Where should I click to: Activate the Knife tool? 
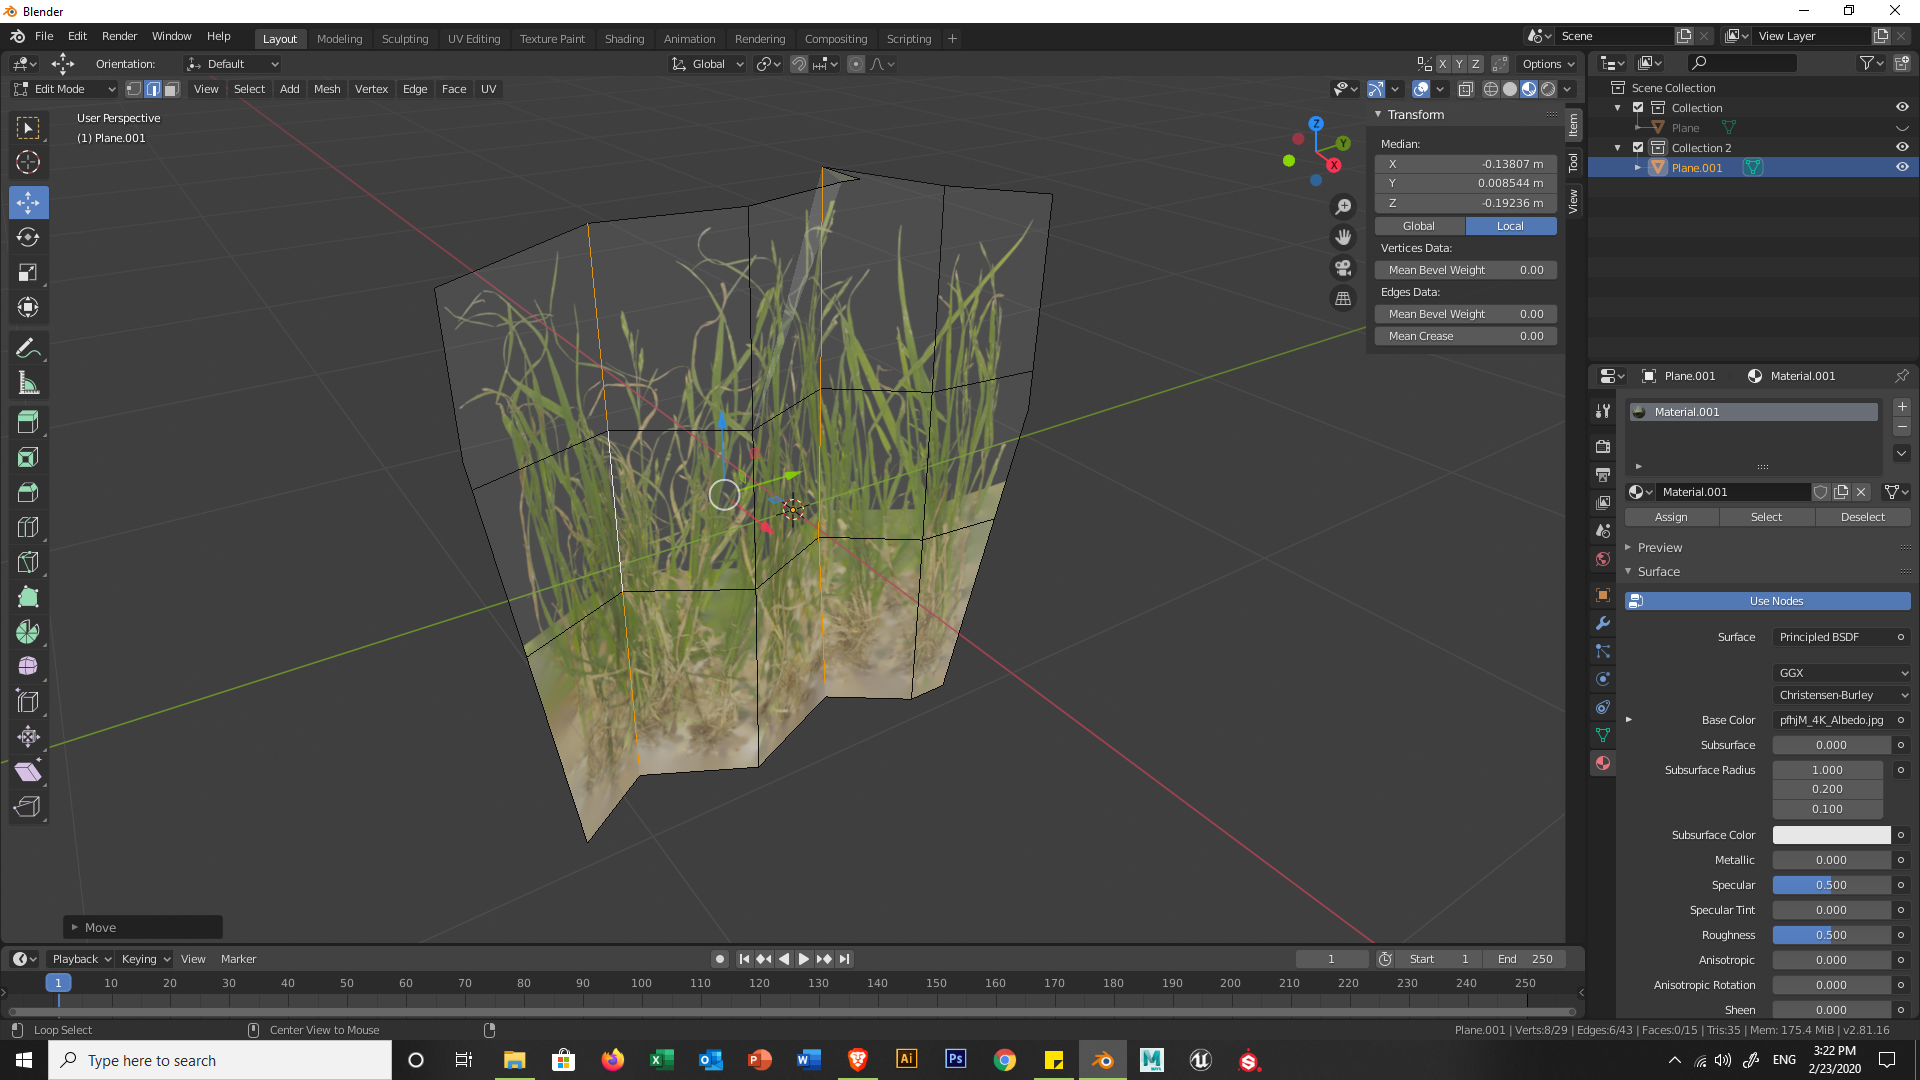[28, 562]
